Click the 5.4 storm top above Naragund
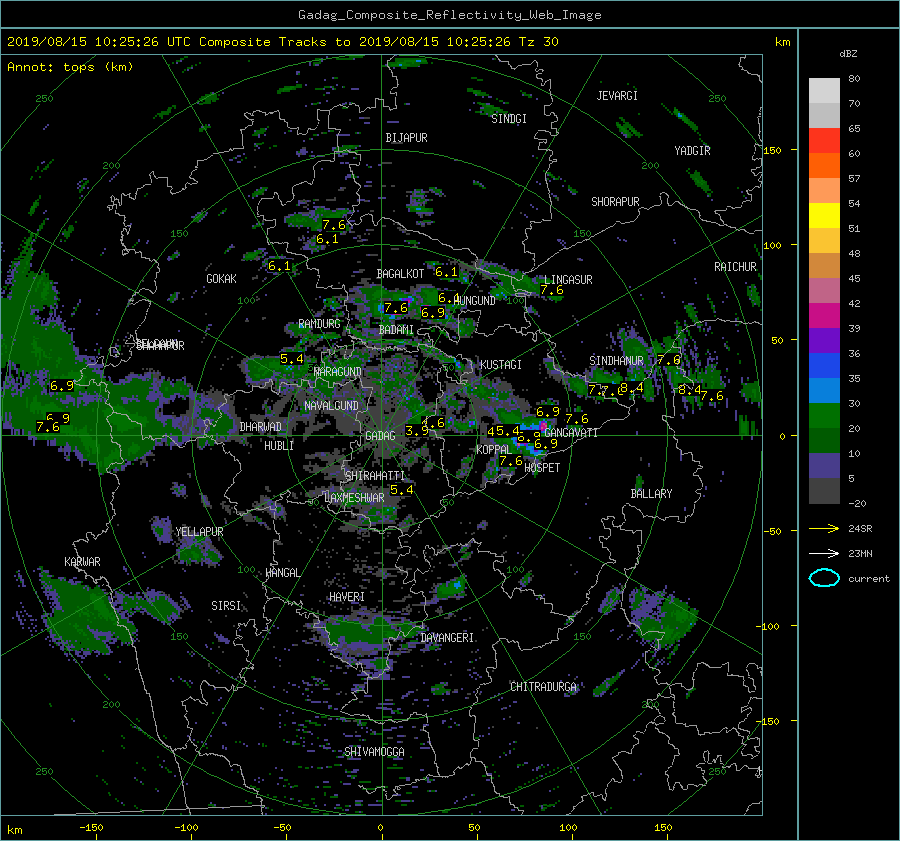 click(x=292, y=359)
